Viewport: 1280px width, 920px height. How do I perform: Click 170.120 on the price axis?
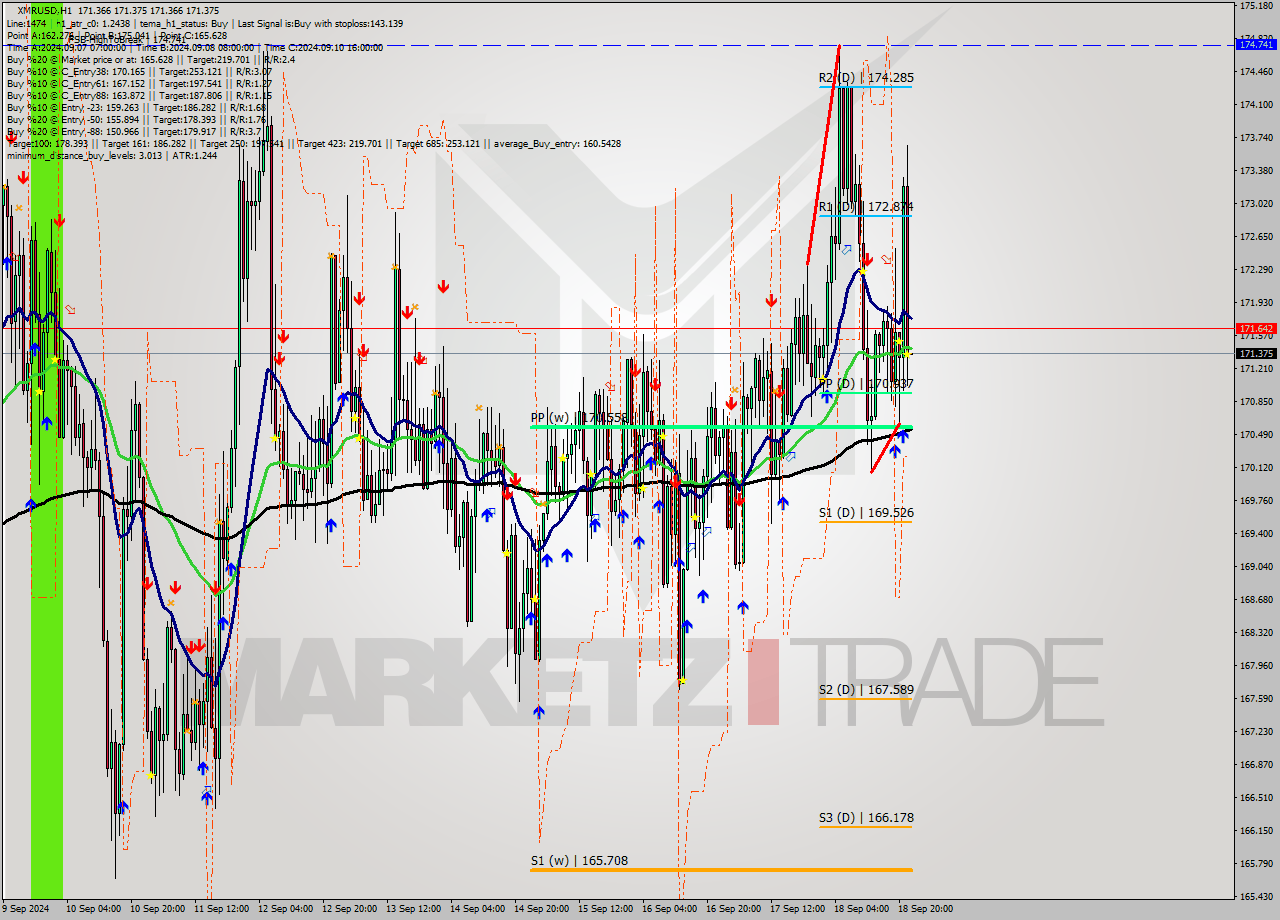[x=1256, y=467]
